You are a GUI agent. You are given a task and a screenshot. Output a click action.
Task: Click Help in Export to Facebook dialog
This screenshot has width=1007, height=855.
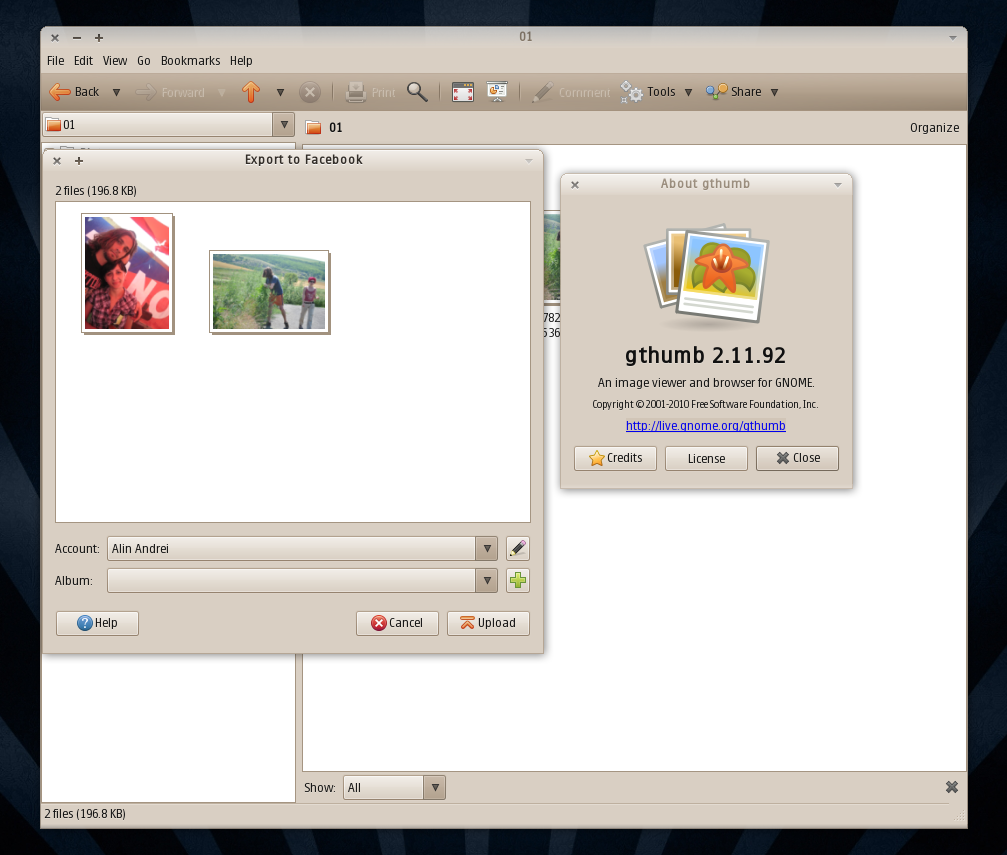[97, 623]
